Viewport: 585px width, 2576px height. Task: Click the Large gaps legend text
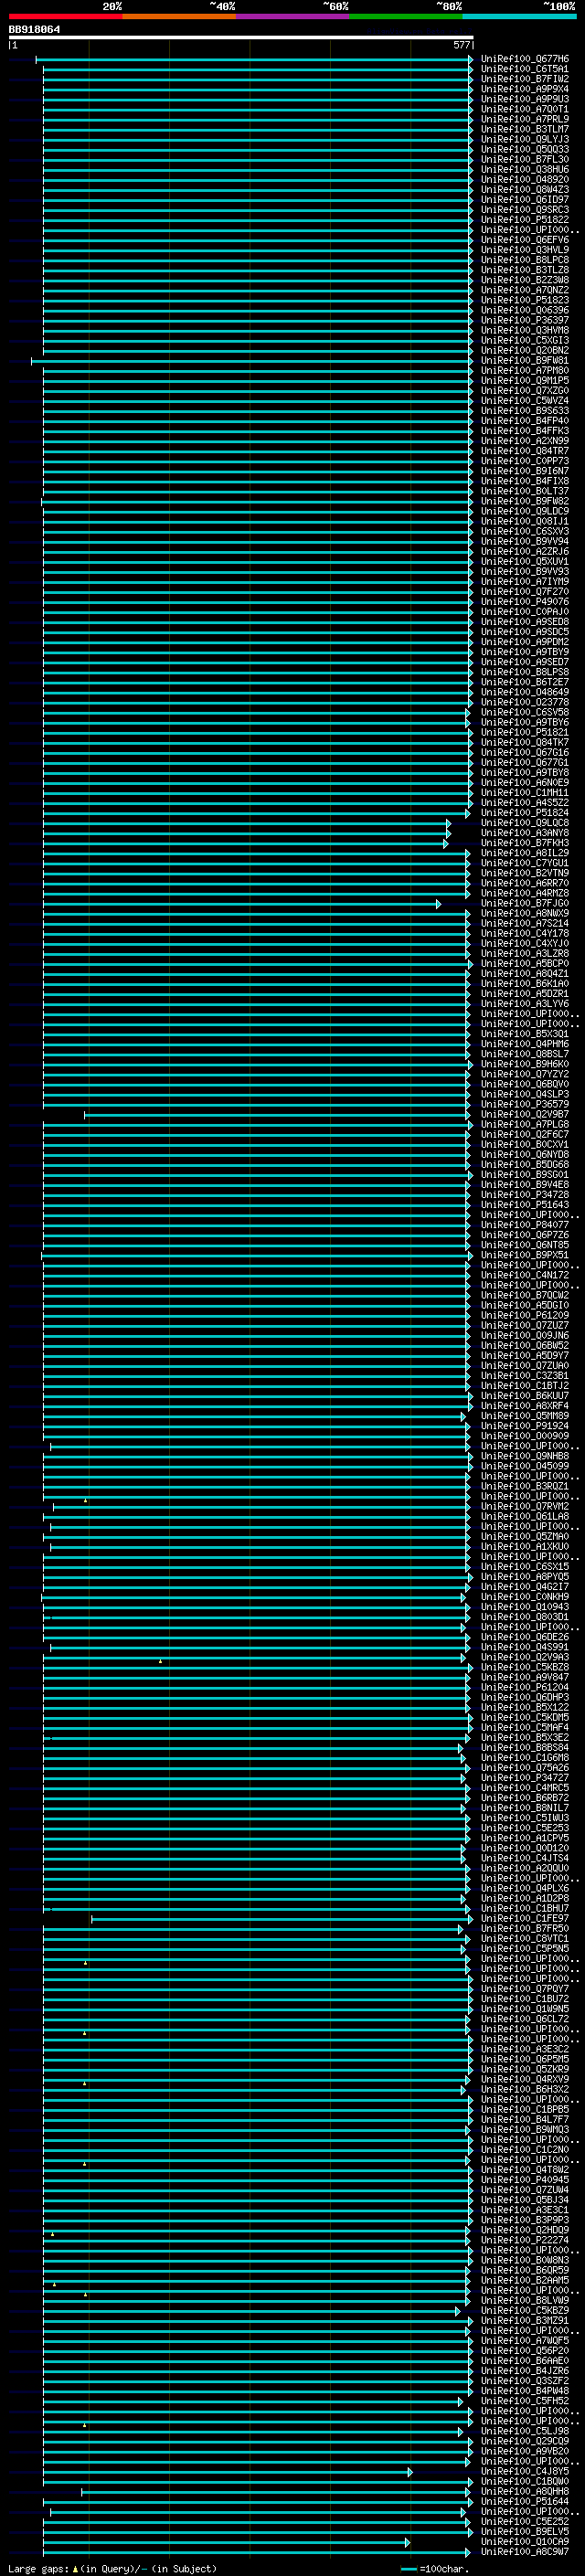(112, 2569)
